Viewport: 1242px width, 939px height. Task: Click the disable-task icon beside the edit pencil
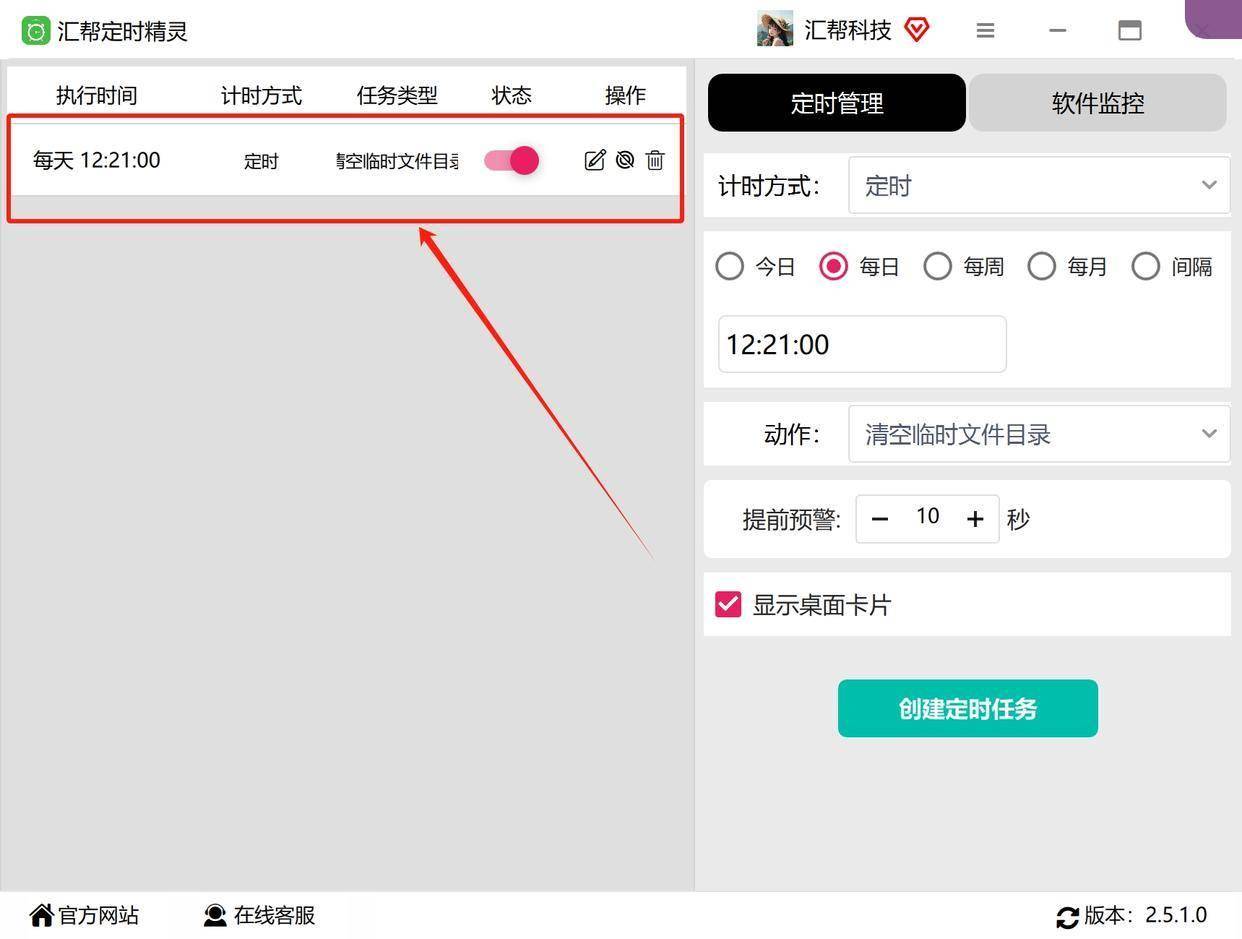point(625,160)
